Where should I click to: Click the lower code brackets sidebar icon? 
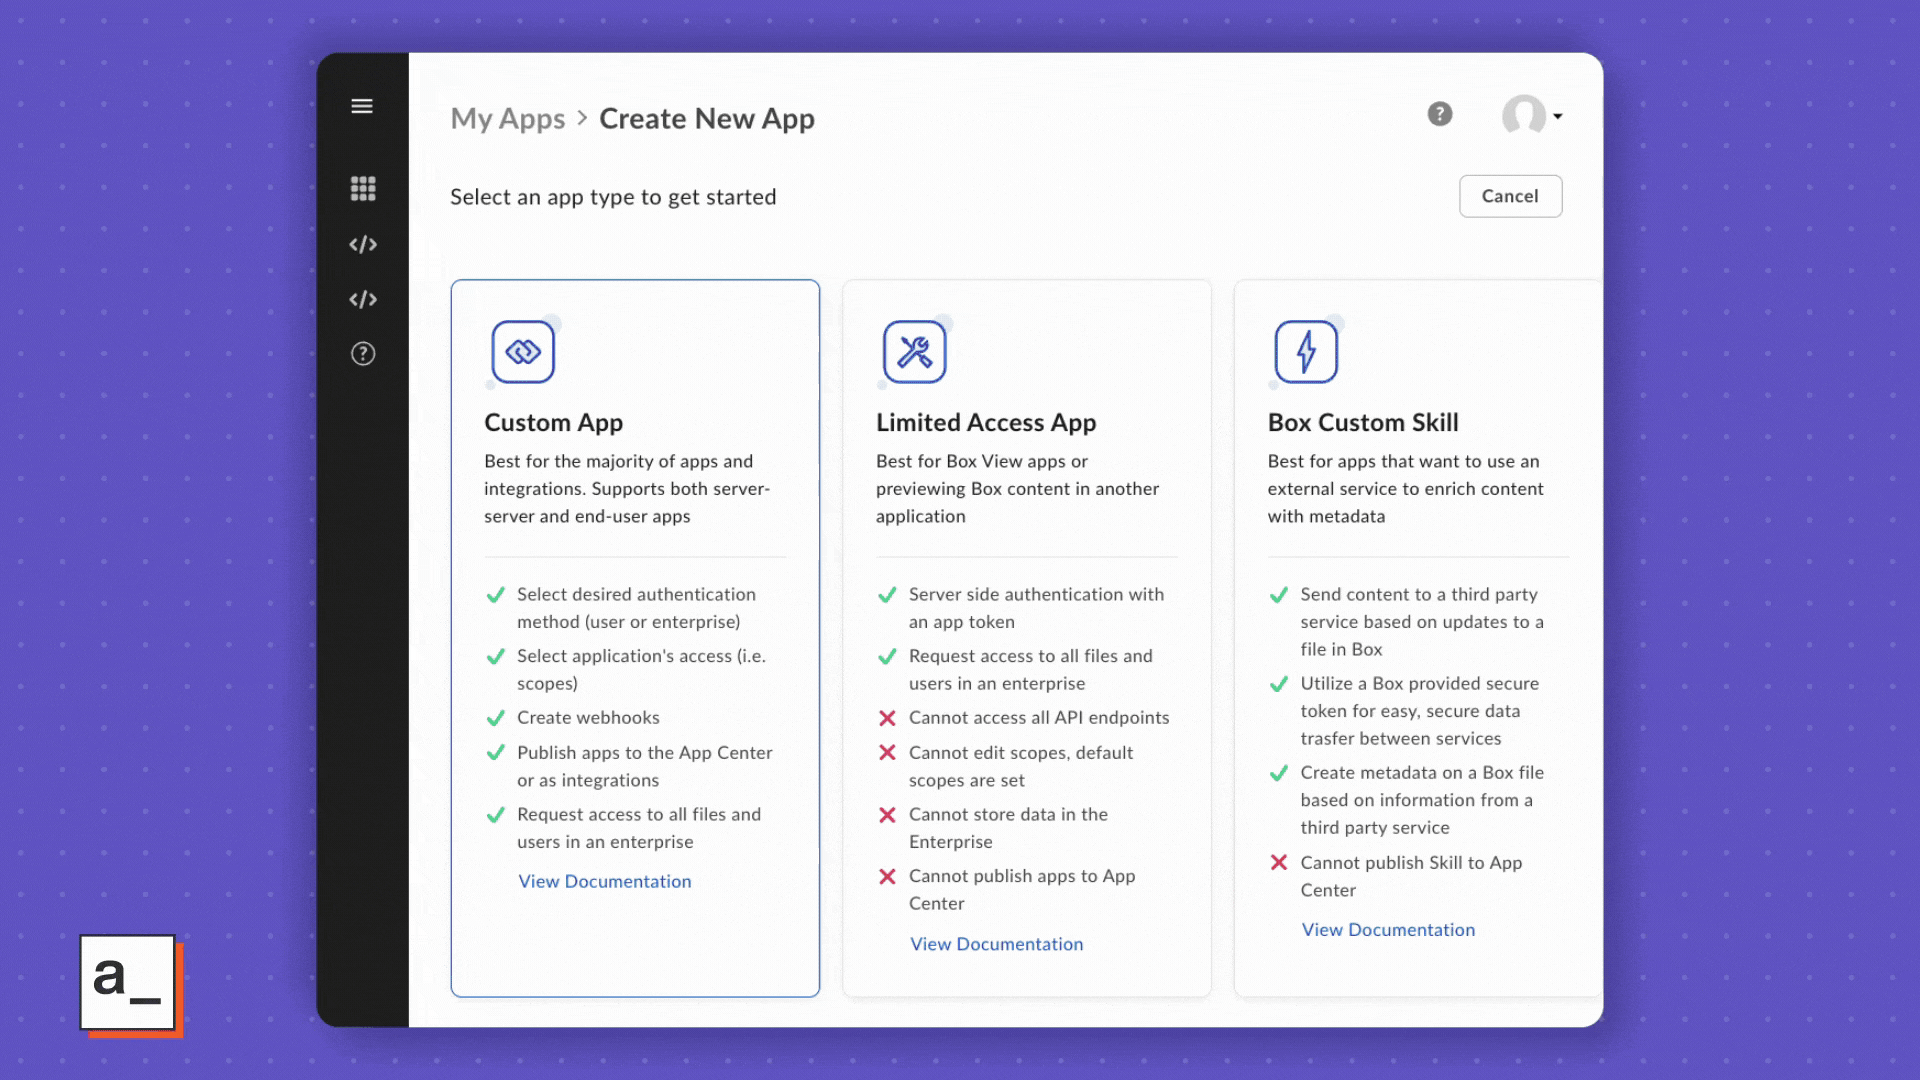pos(363,299)
